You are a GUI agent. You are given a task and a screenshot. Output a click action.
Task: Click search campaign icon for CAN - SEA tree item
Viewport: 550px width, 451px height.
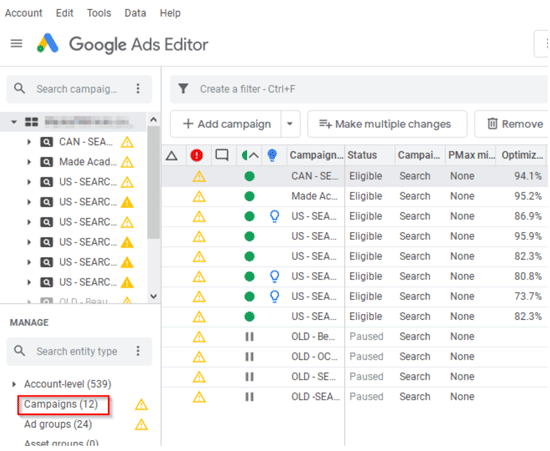(47, 142)
